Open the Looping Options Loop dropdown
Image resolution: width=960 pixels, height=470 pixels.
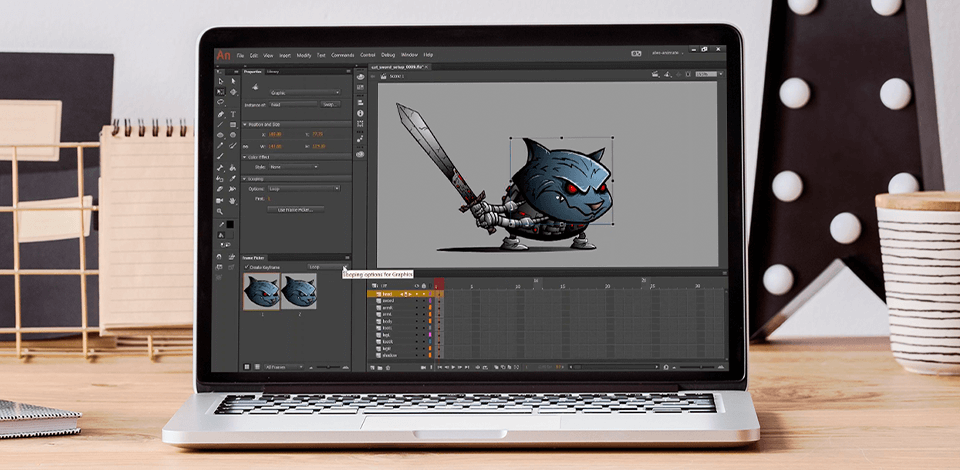304,188
